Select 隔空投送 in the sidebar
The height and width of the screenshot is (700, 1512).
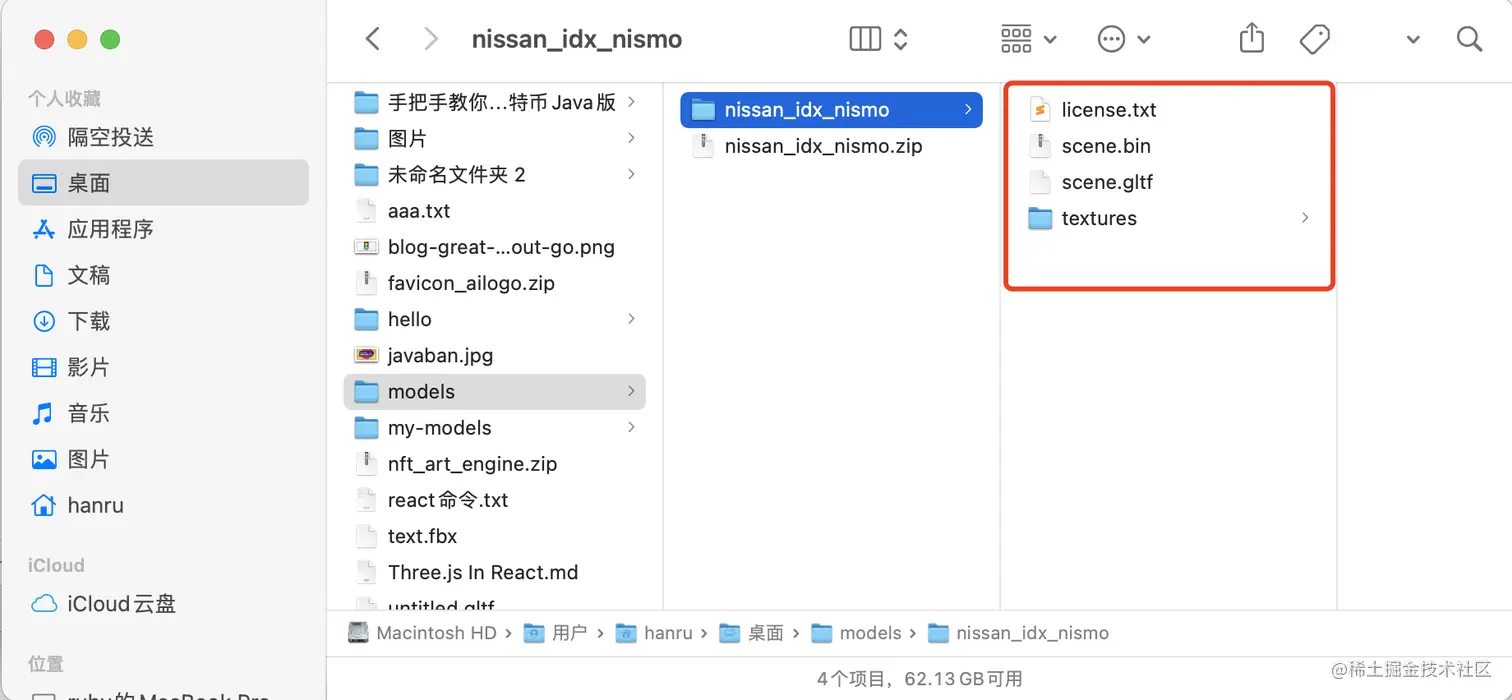(x=163, y=137)
